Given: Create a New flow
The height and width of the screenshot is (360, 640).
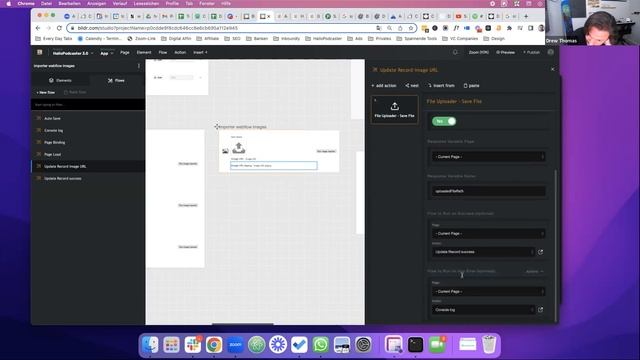Looking at the screenshot, I should pyautogui.click(x=45, y=92).
